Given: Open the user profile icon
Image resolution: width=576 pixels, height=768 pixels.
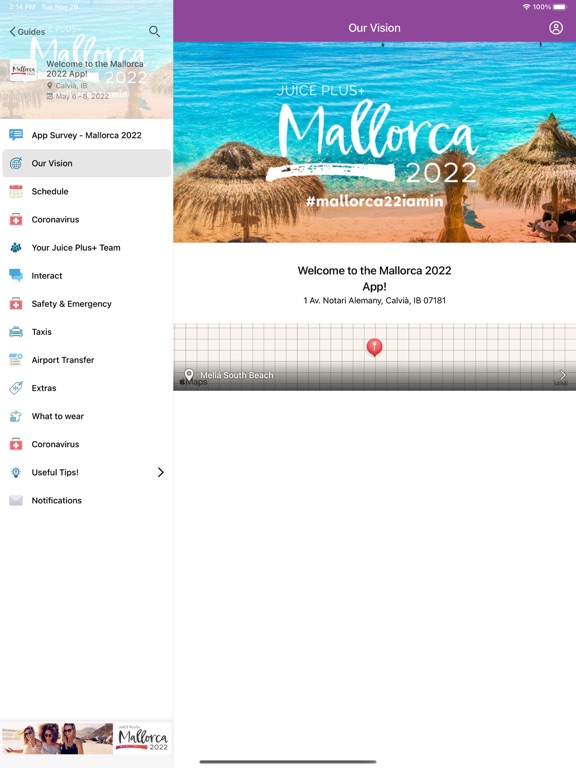Looking at the screenshot, I should point(556,28).
